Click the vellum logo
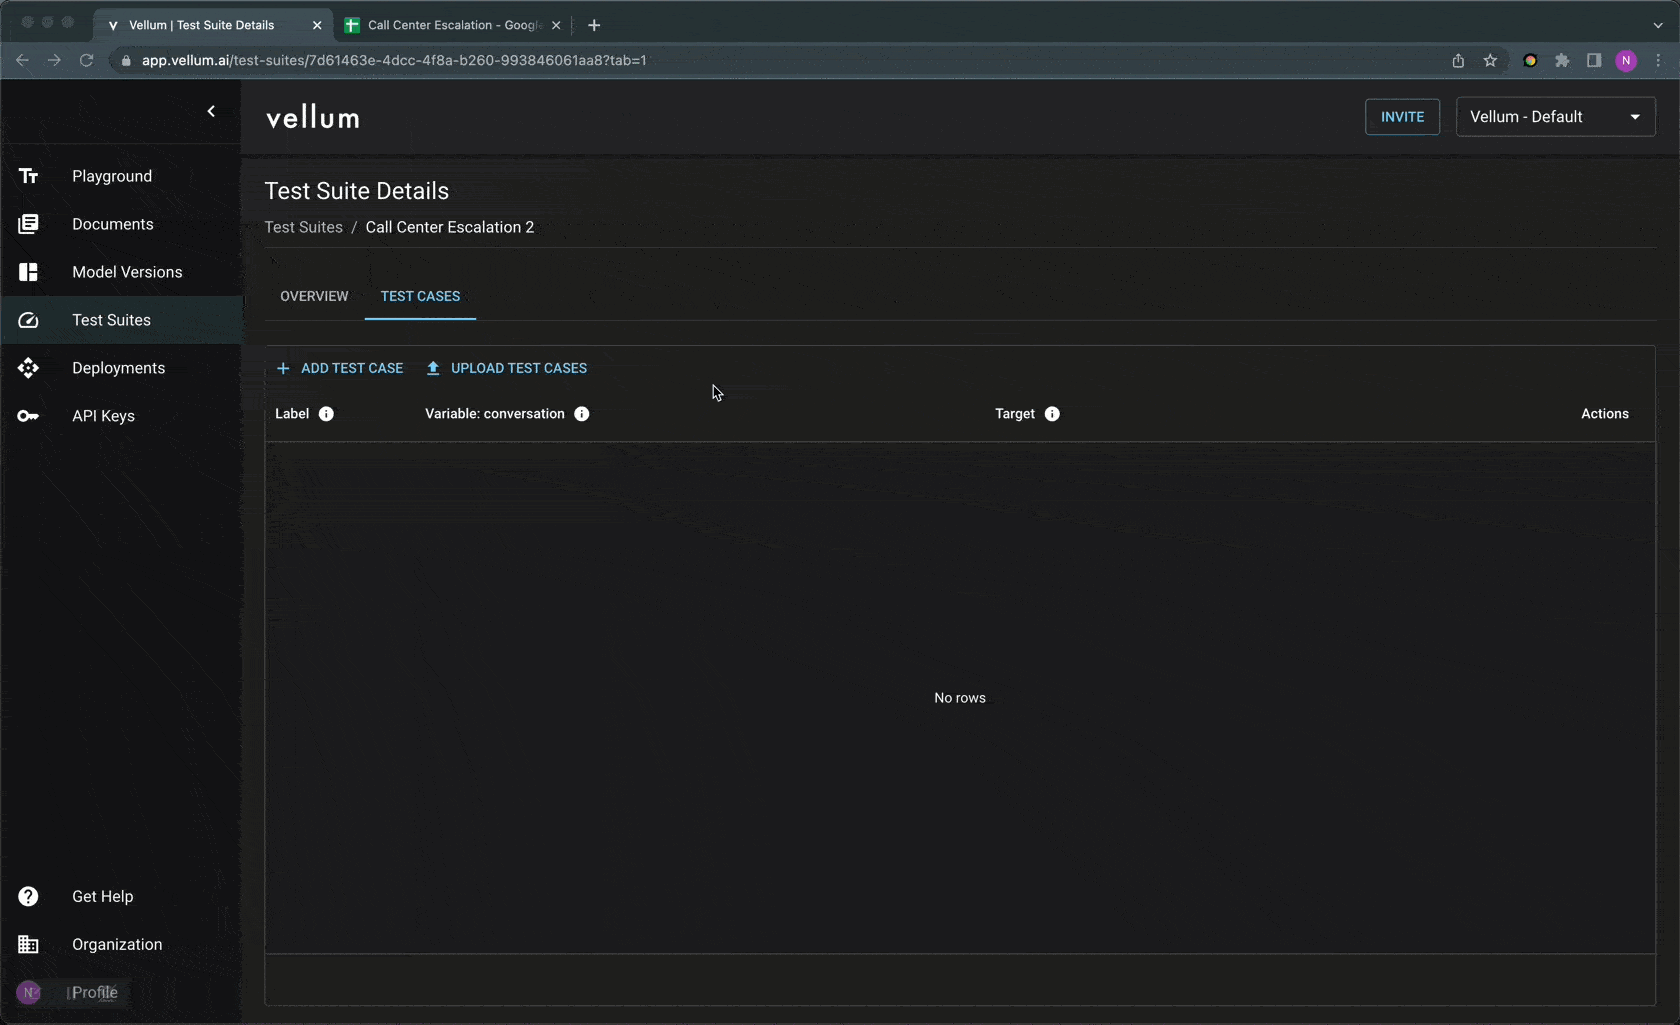 pyautogui.click(x=313, y=118)
